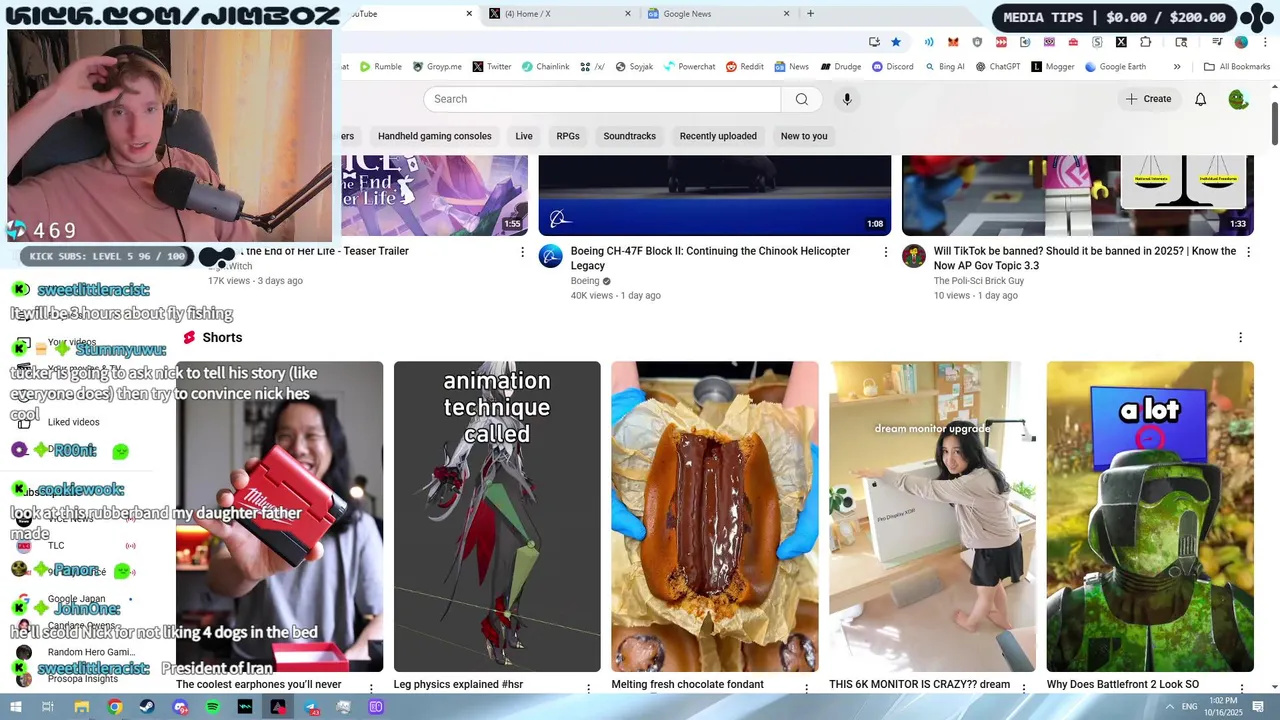This screenshot has height=720, width=1280.
Task: Open the Reddit bookmark
Action: click(x=745, y=67)
